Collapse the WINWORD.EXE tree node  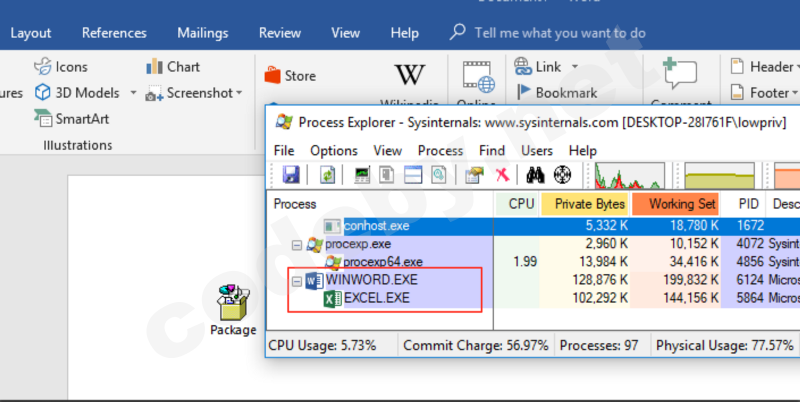pos(297,281)
